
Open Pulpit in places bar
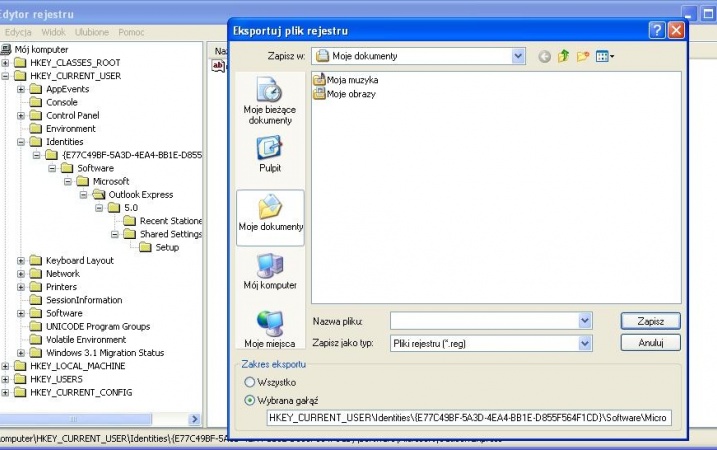pos(270,154)
